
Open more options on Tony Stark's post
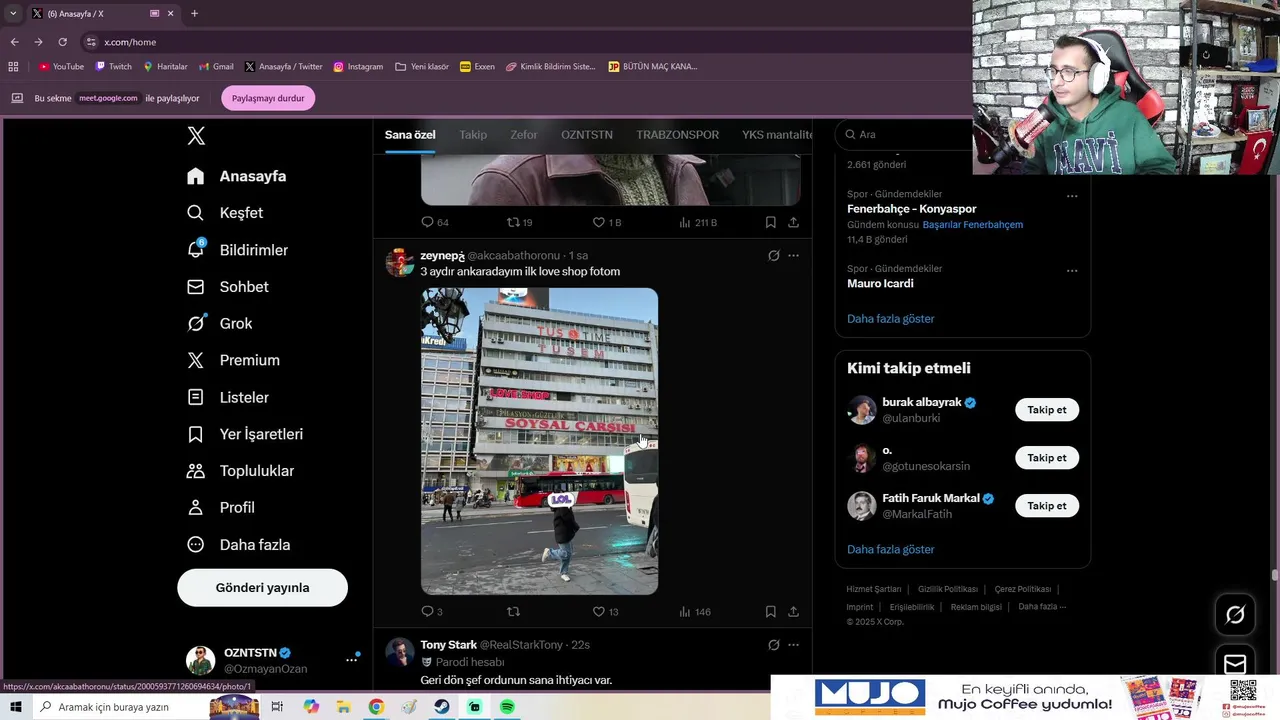(x=793, y=645)
